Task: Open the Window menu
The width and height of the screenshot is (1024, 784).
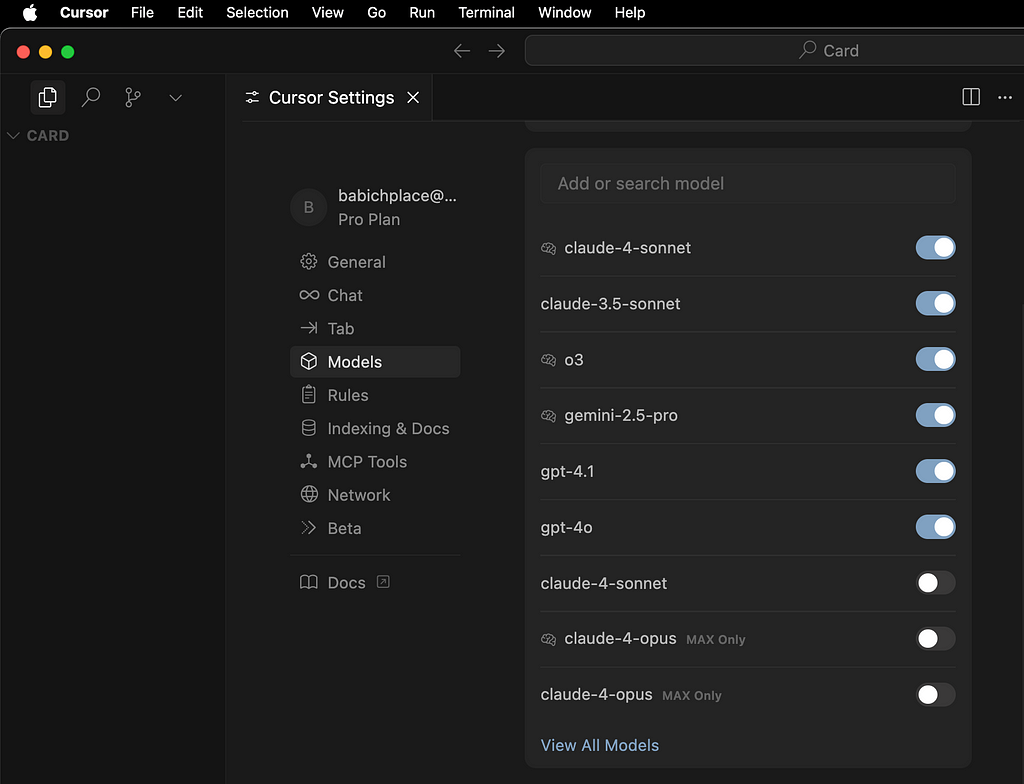Action: pos(564,12)
